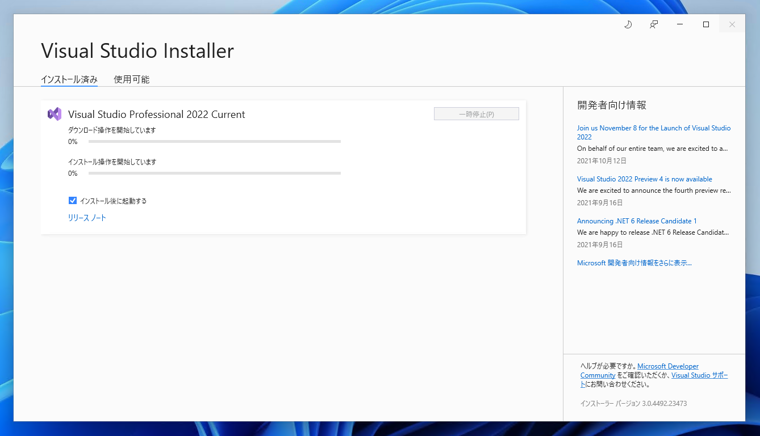The height and width of the screenshot is (436, 760).
Task: Click the Visual Studio Installer heading
Action: click(137, 51)
